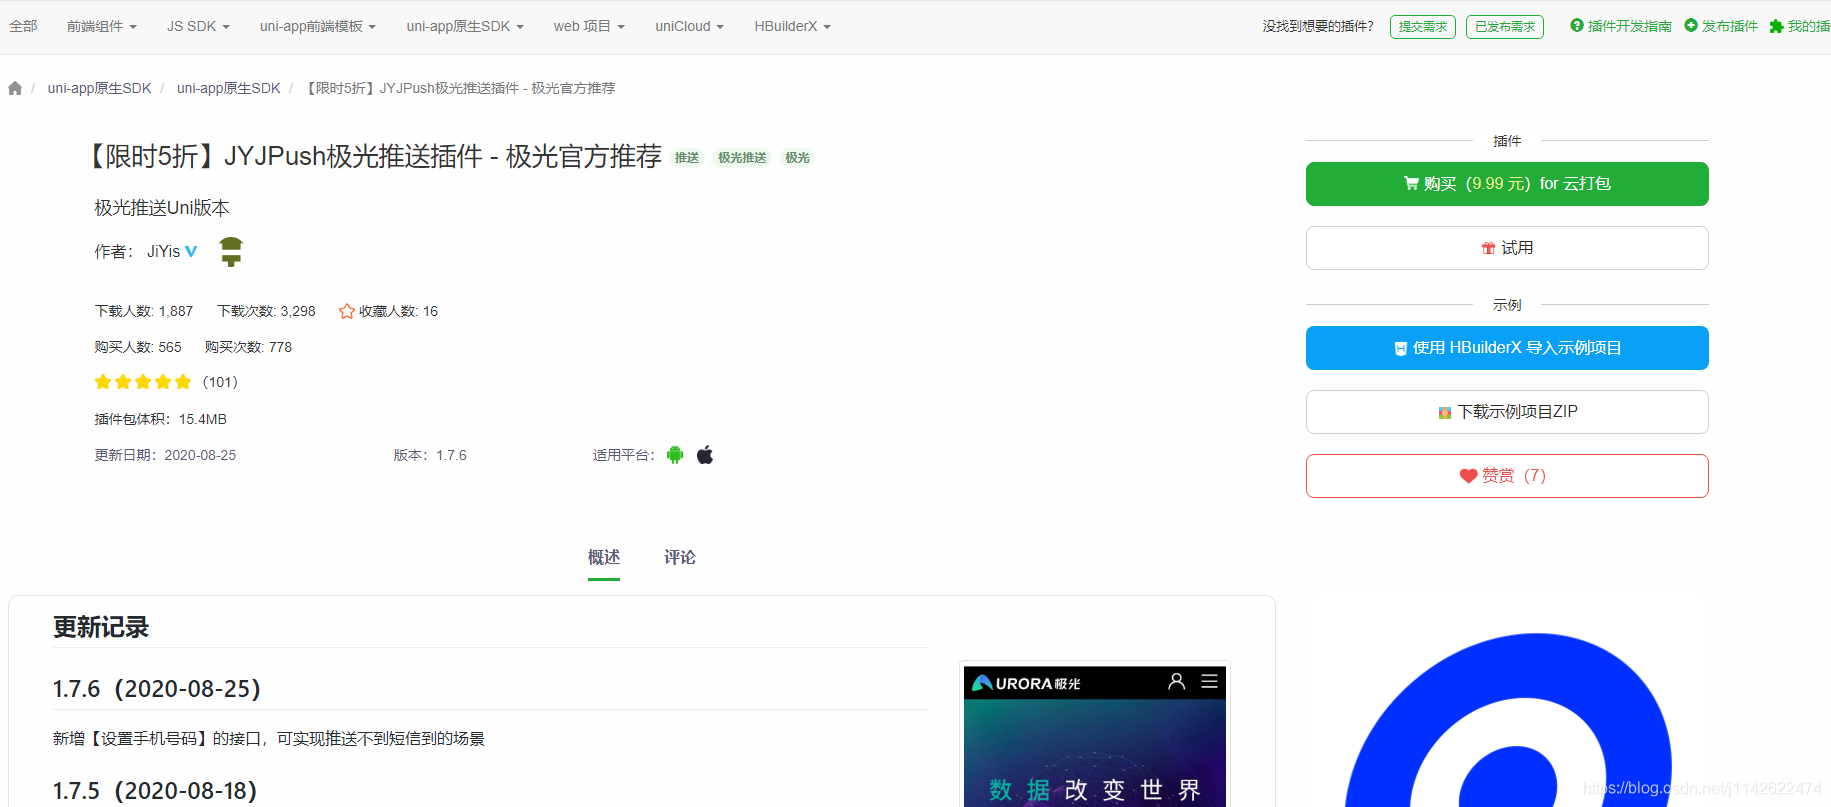
Task: Click the 更新记录 heading
Action: pos(101,627)
